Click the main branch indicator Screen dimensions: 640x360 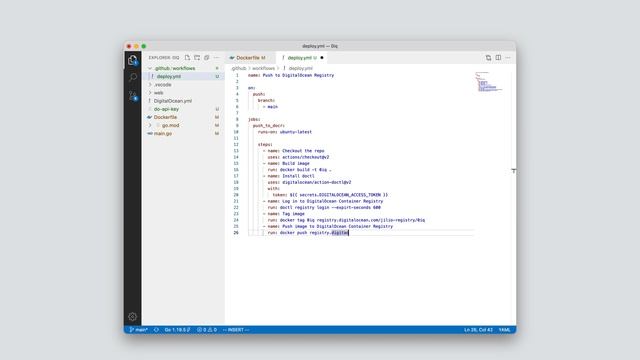pyautogui.click(x=138, y=330)
